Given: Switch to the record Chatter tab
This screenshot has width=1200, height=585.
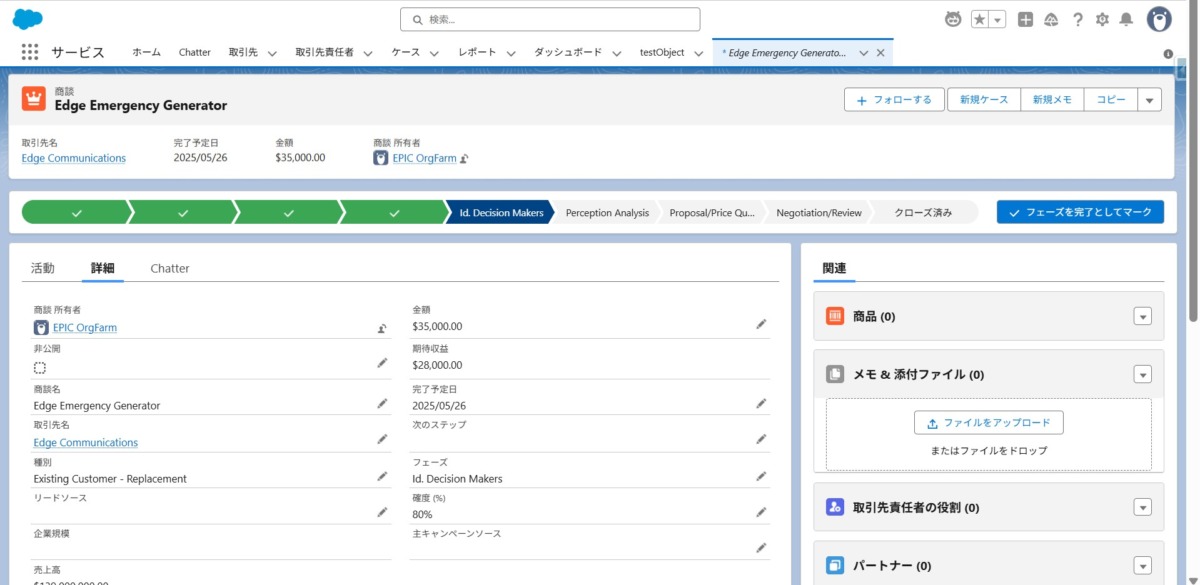Looking at the screenshot, I should pyautogui.click(x=170, y=268).
